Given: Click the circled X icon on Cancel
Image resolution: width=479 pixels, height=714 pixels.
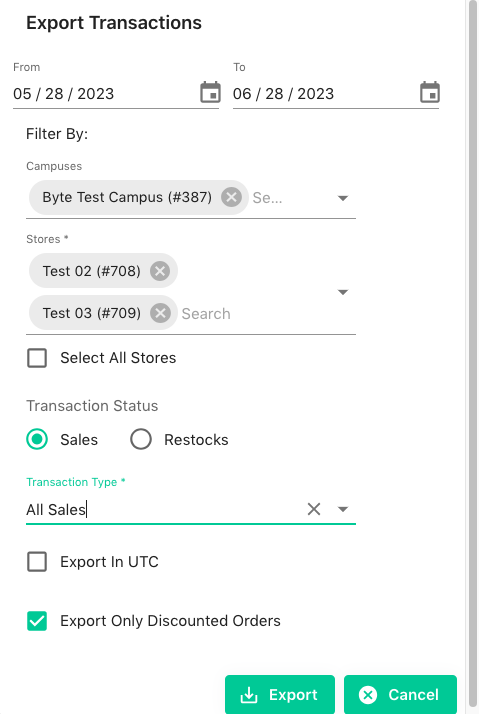Looking at the screenshot, I should [368, 695].
